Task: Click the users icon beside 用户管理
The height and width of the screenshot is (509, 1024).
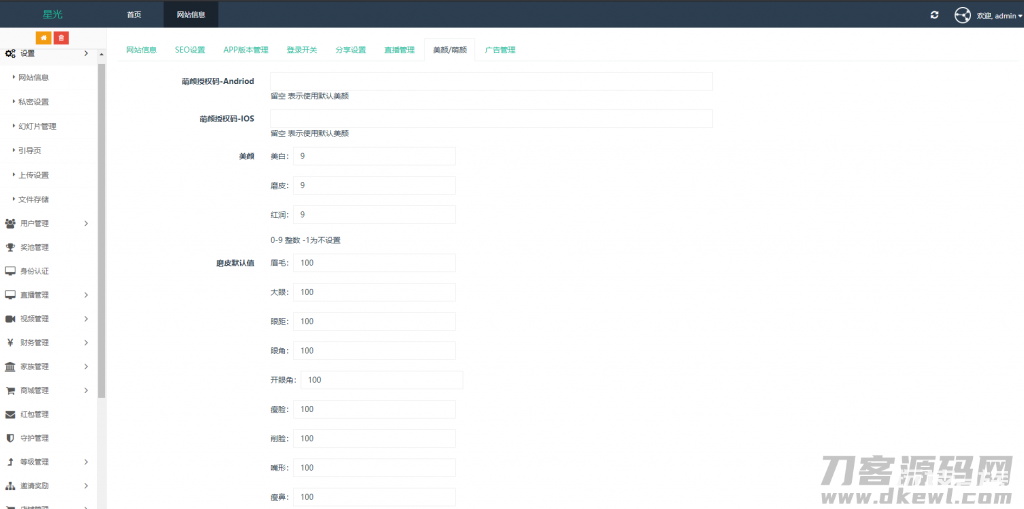Action: [10, 223]
